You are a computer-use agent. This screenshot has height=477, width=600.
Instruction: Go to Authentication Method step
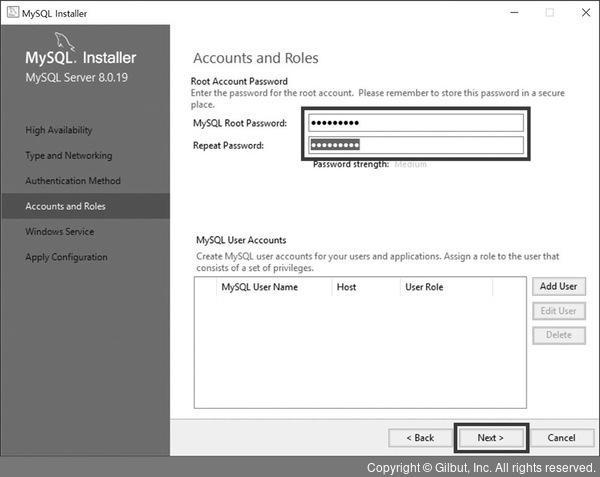[x=73, y=181]
